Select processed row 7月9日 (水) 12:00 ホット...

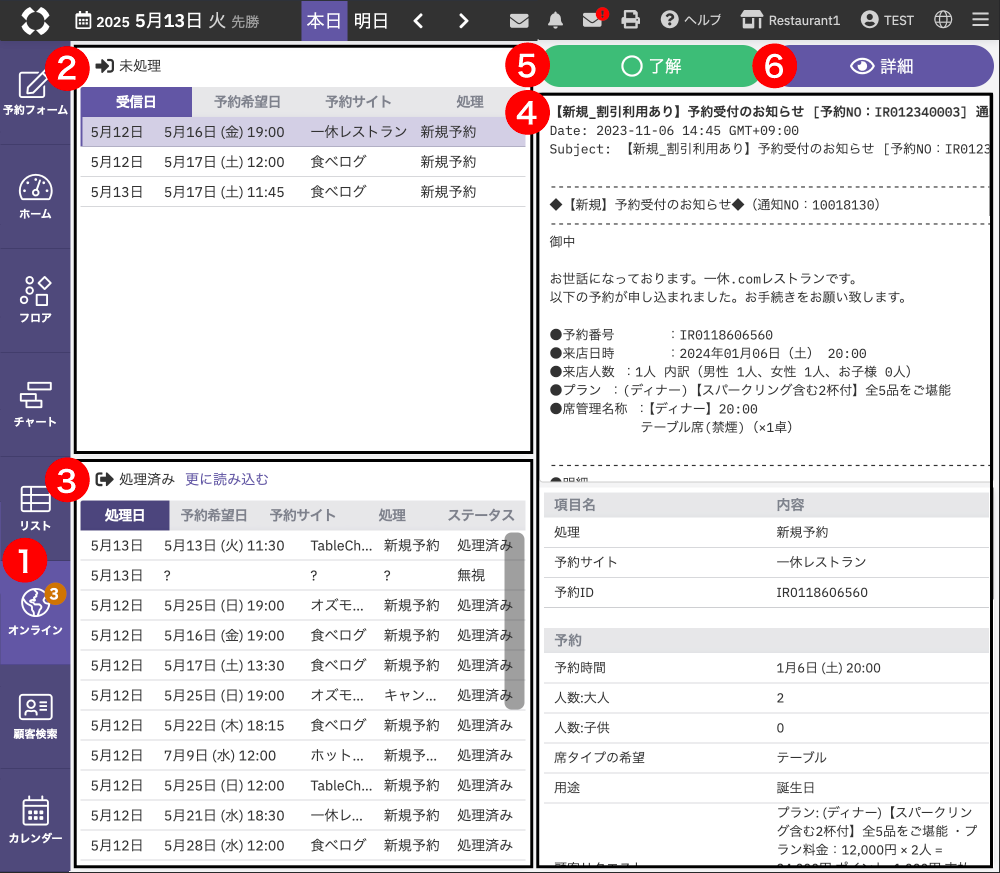click(303, 755)
